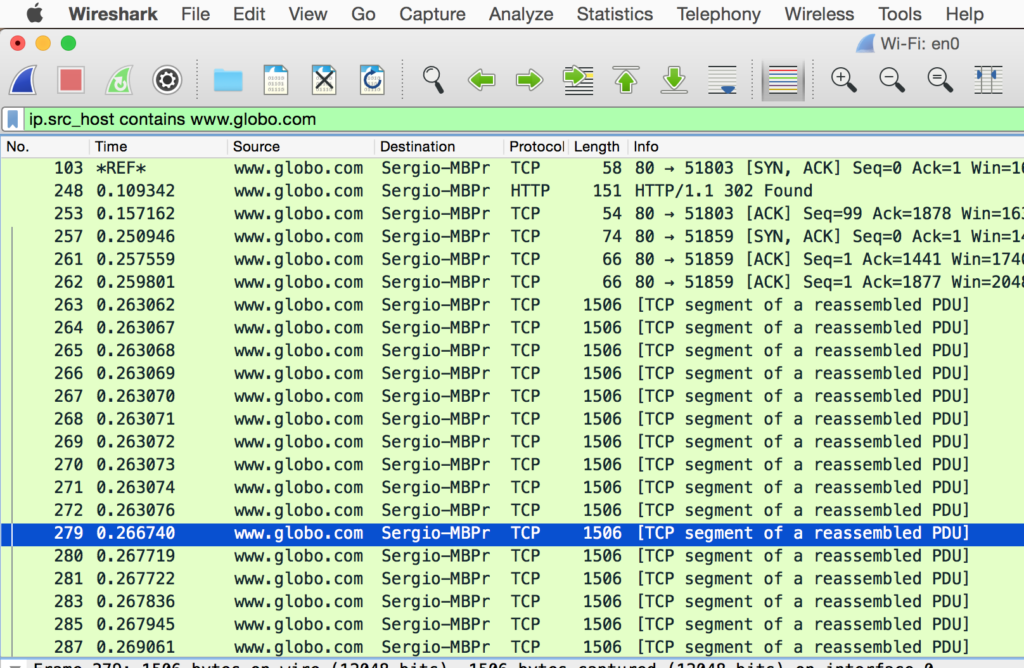Screen dimensions: 1024x668
Task: Open the Statistics menu
Action: (x=615, y=14)
